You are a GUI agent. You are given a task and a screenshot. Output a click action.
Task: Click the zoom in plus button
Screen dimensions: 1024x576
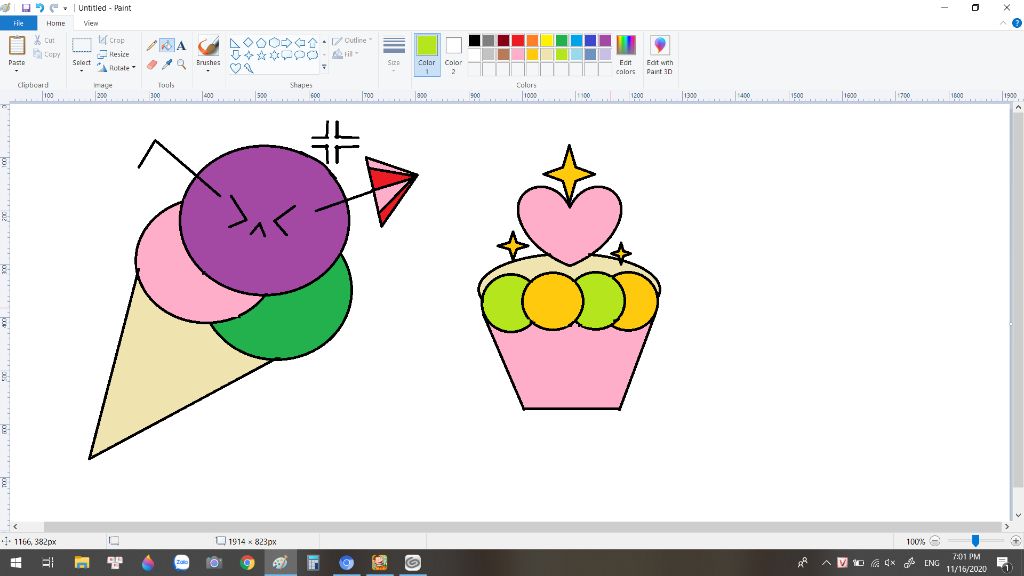point(1015,541)
